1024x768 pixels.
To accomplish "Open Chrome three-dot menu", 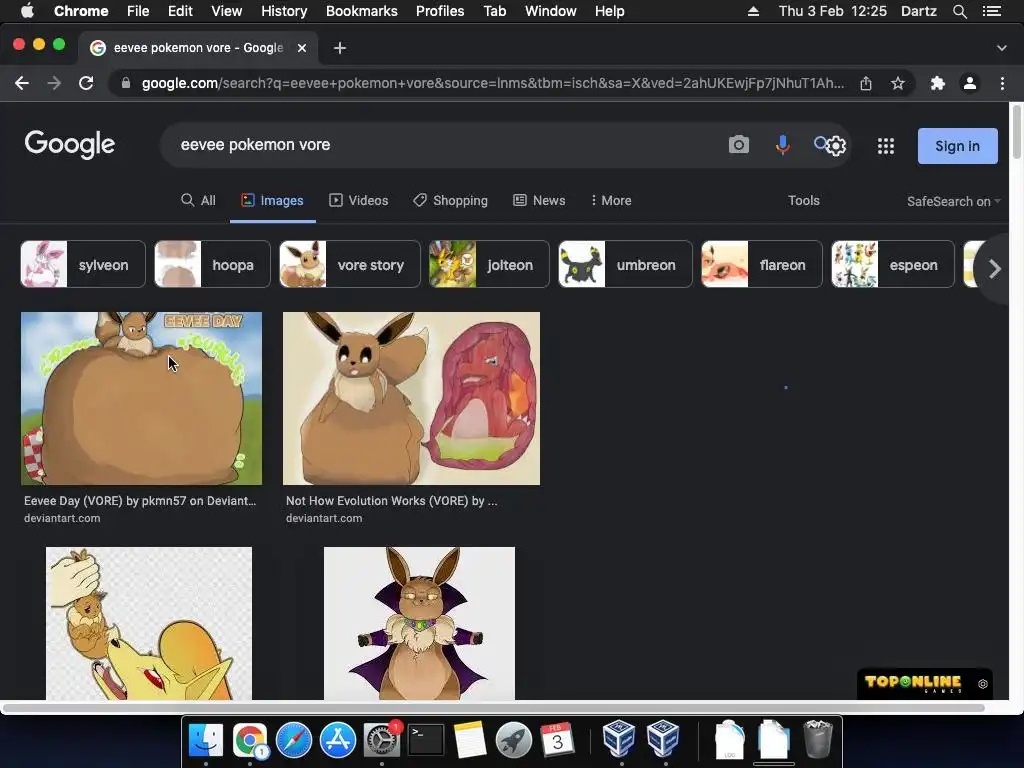I will (1002, 84).
